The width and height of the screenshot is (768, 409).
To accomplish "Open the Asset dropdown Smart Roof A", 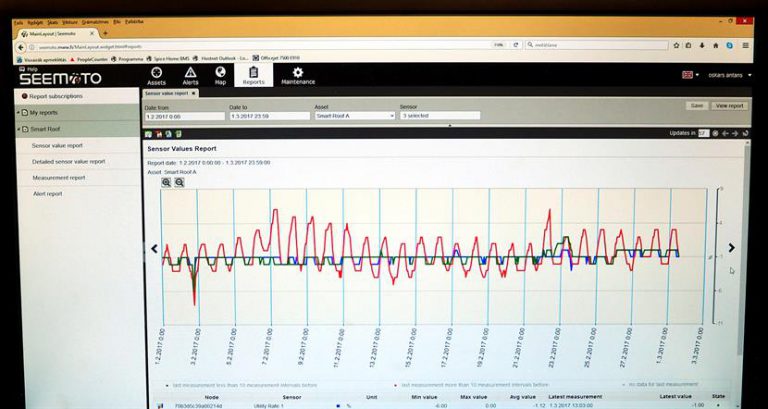I will [354, 116].
